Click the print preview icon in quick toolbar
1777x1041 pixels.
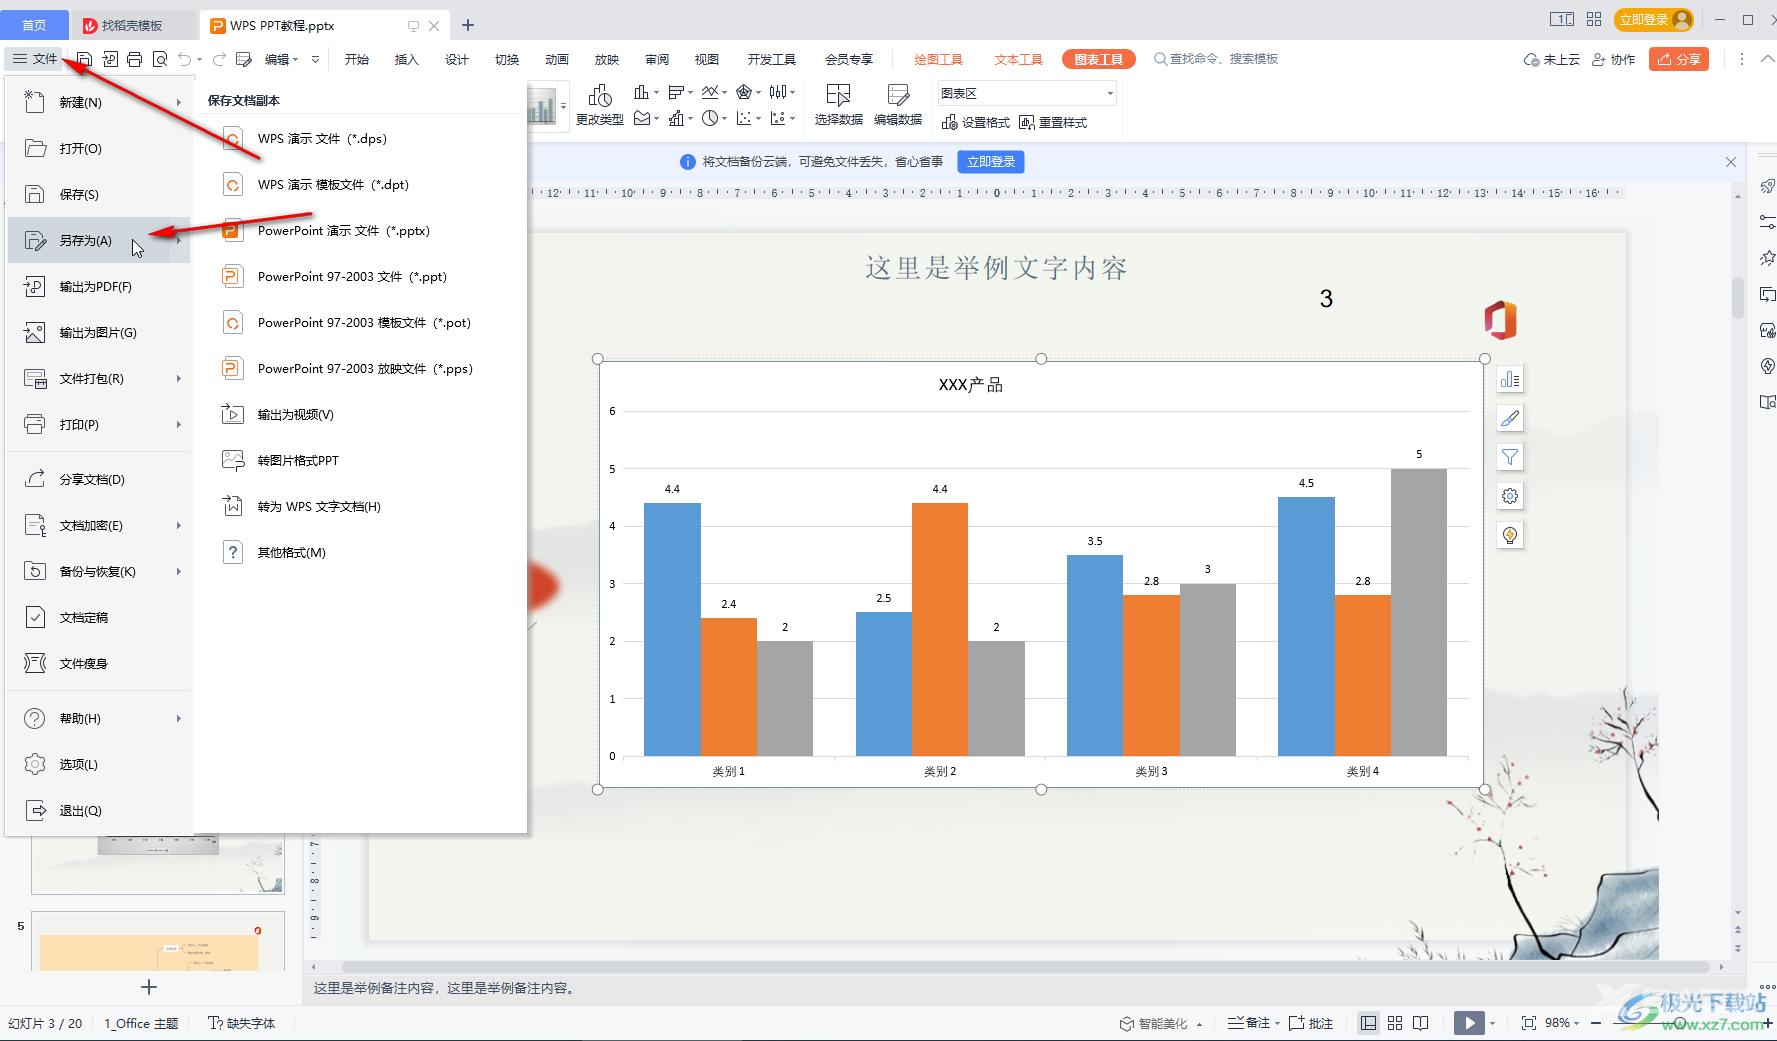160,60
